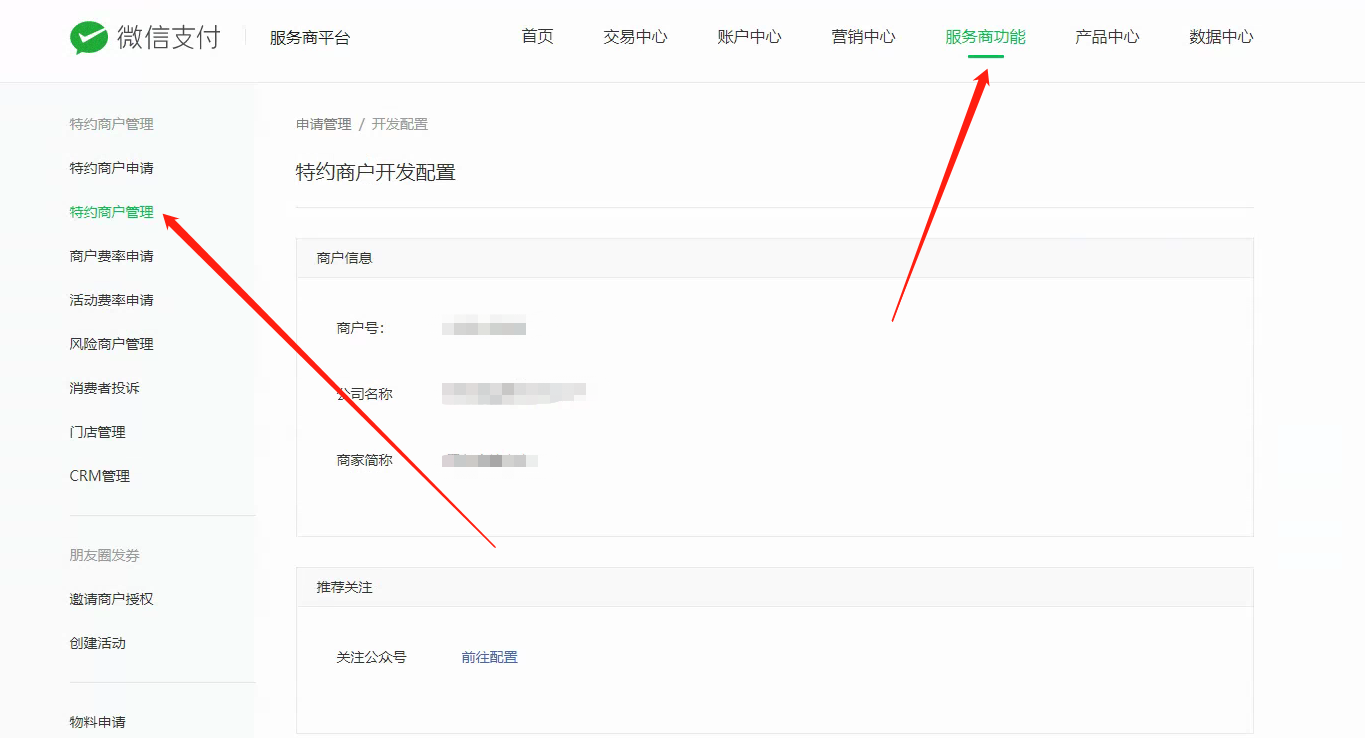The image size is (1365, 738).
Task: Select the 服务商功能 tab
Action: (x=985, y=37)
